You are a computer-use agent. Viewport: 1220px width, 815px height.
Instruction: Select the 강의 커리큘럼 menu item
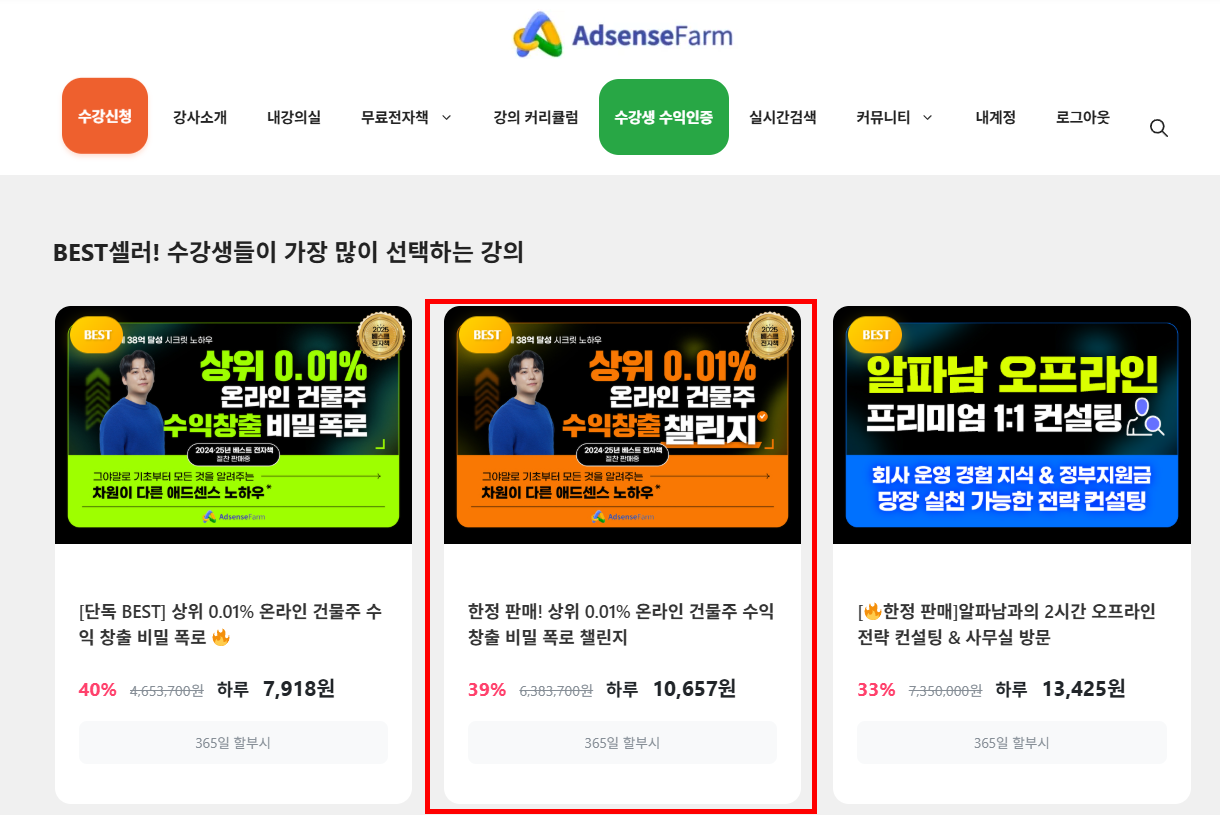535,117
